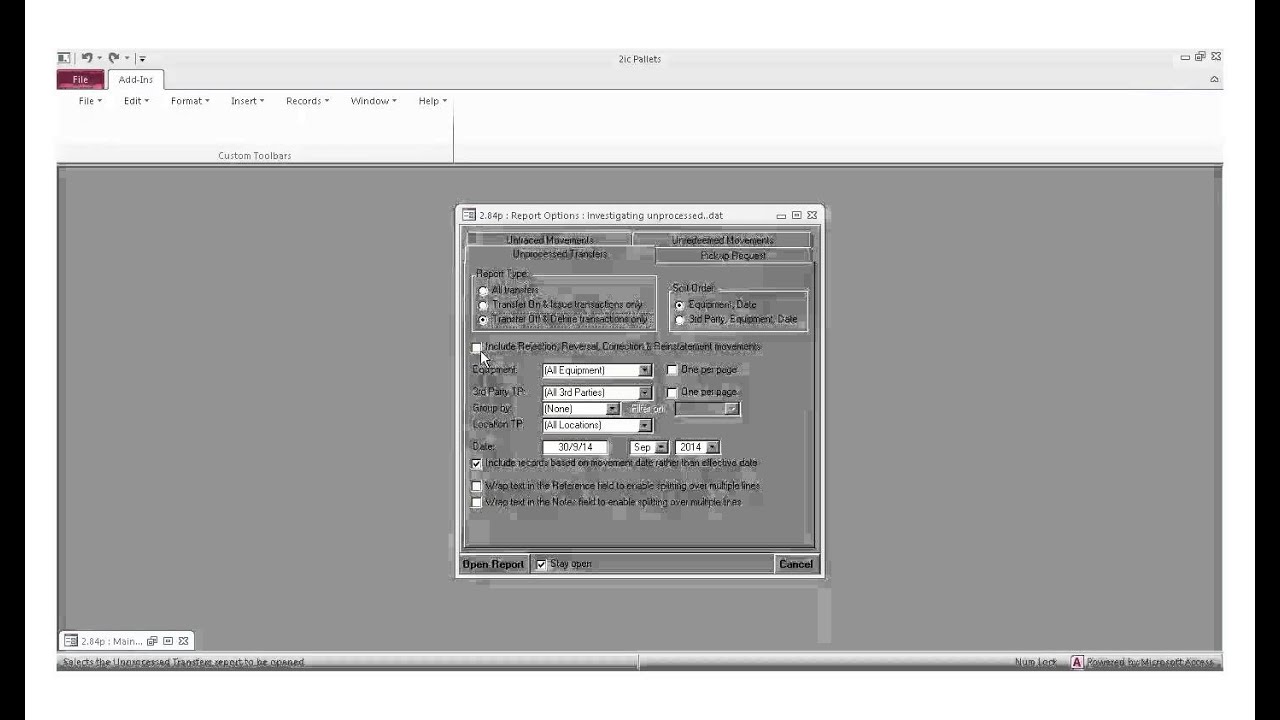1280x720 pixels.
Task: Sort by 3rd Party, Equipment, Date
Action: [680, 320]
